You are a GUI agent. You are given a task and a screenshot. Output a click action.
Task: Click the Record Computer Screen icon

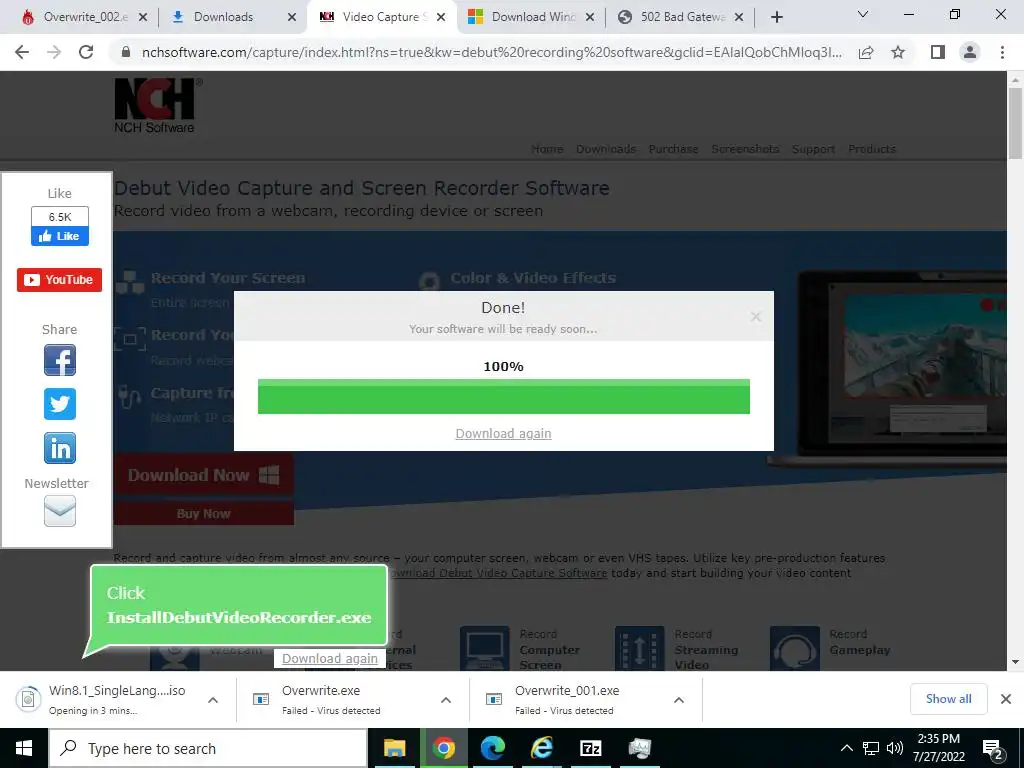[484, 648]
